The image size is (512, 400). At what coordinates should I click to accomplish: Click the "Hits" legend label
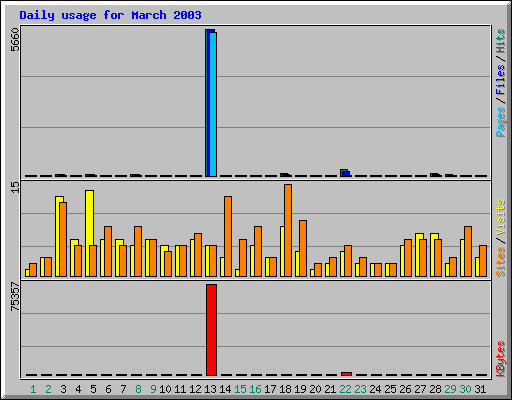pos(500,41)
